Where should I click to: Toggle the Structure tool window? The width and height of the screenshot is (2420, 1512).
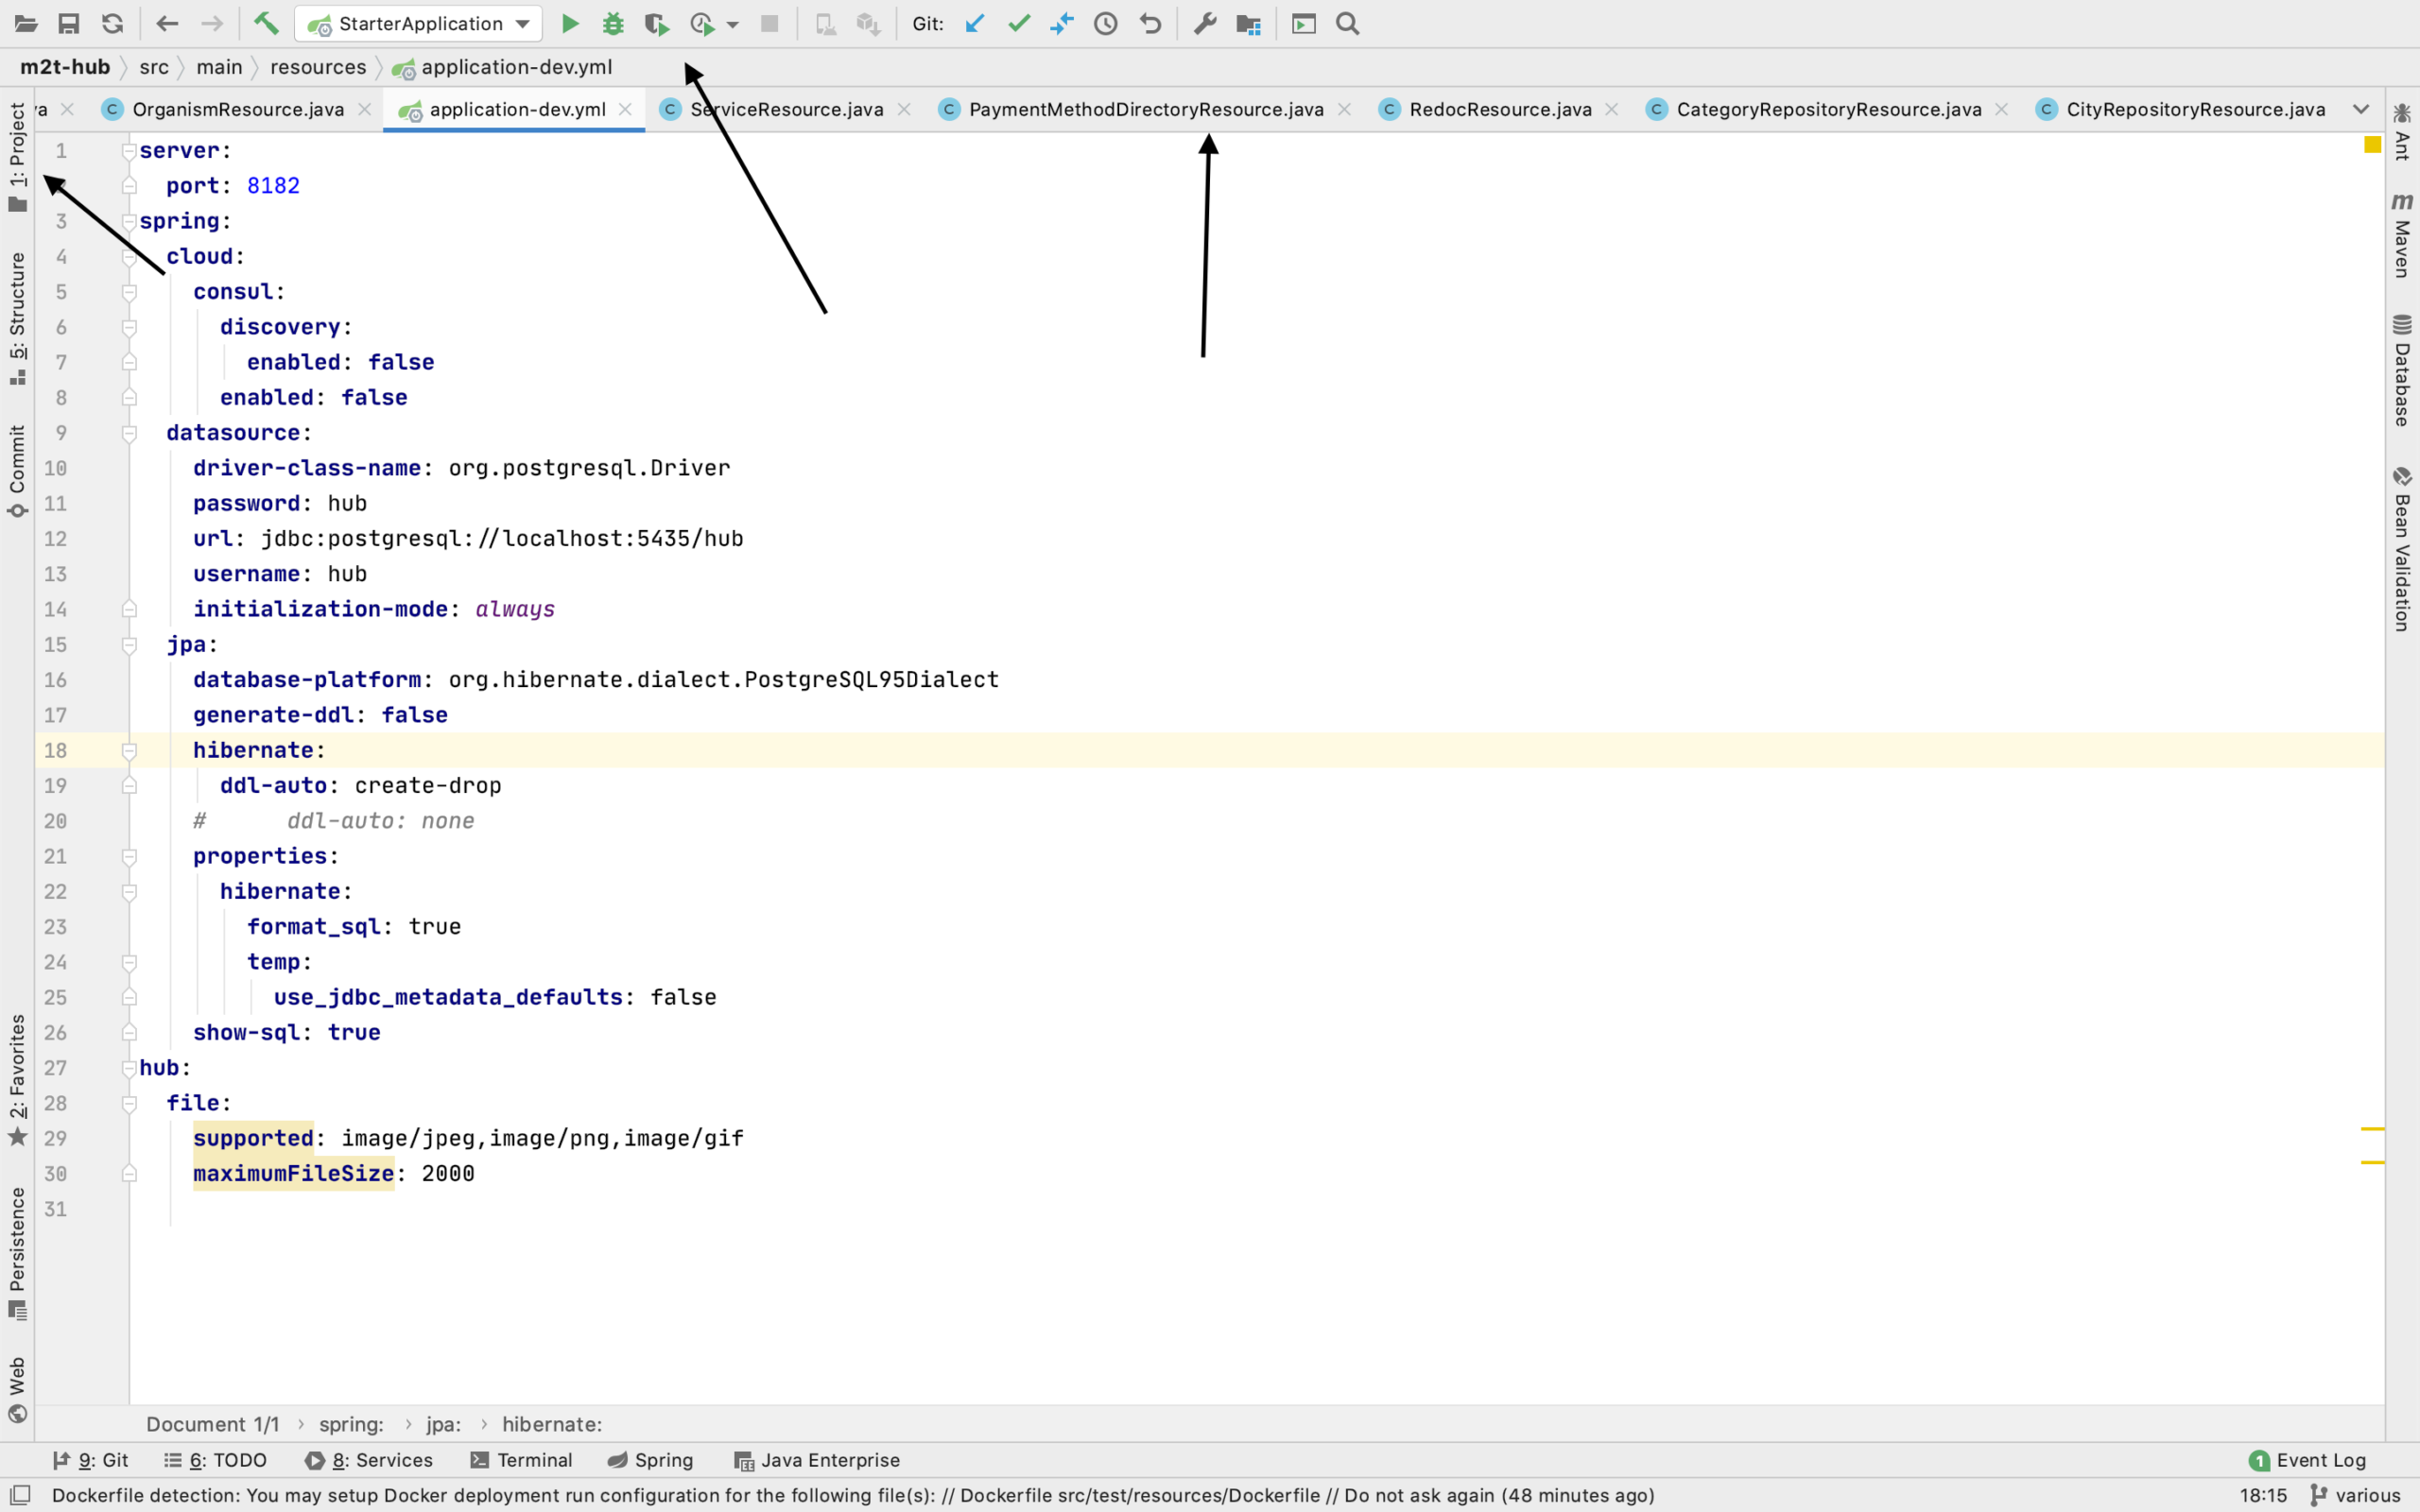pos(17,318)
